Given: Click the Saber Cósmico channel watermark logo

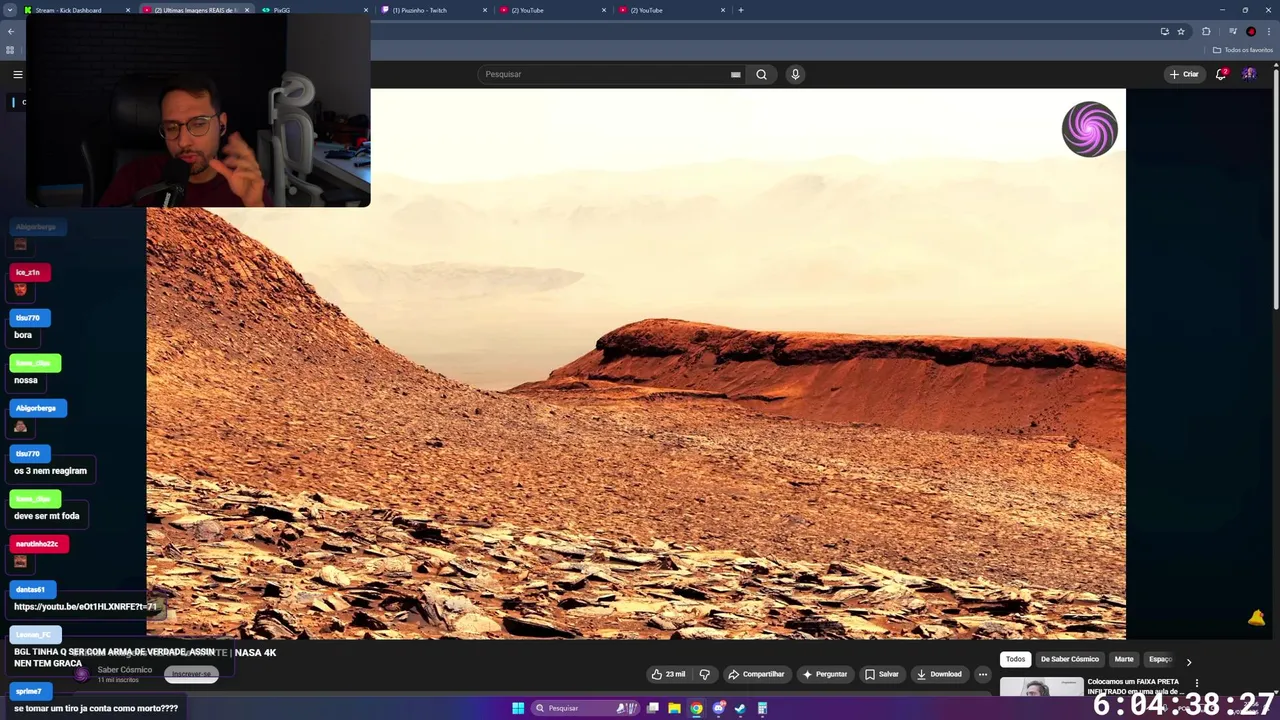Looking at the screenshot, I should coord(1089,129).
